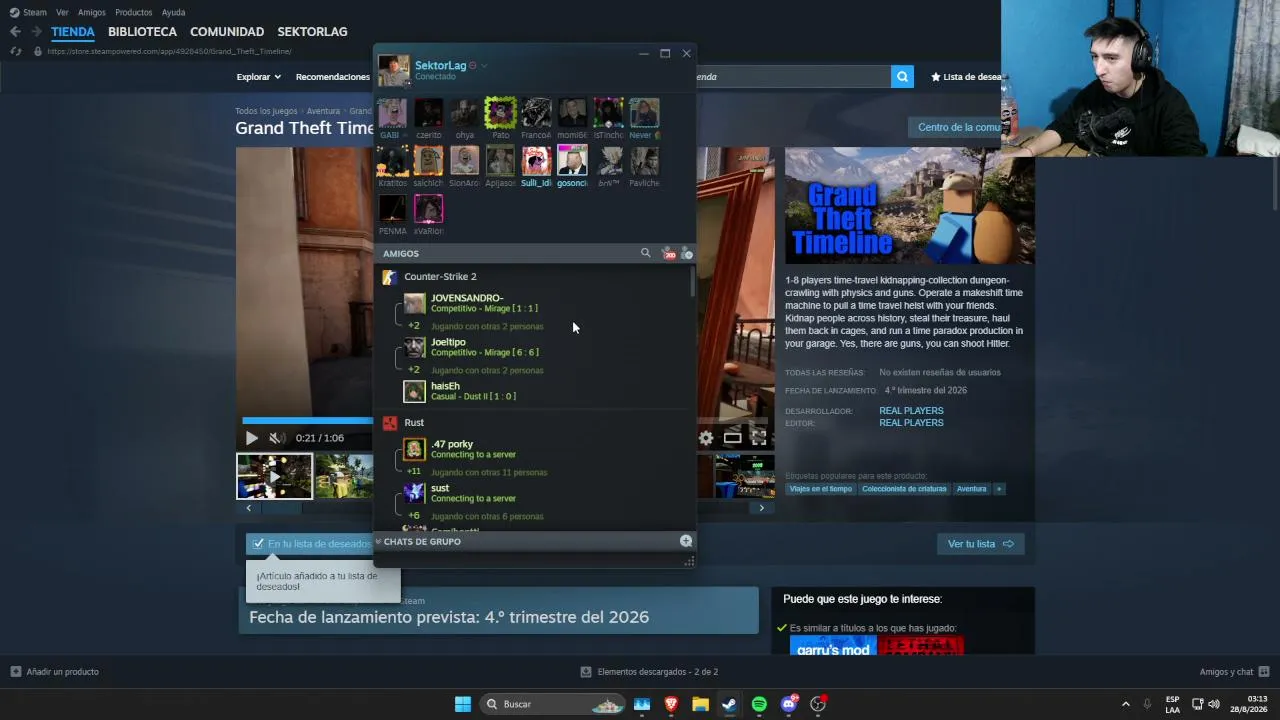Screen dimensions: 1280x720
Task: Click the 'Viajes en el tiempo' tag
Action: coord(820,489)
